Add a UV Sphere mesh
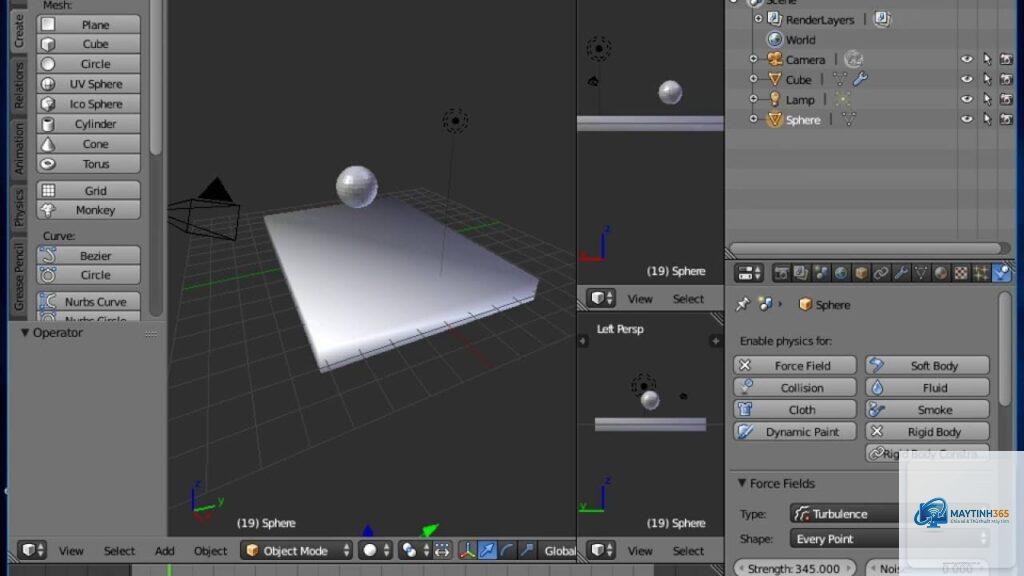Viewport: 1024px width, 576px height. click(88, 84)
